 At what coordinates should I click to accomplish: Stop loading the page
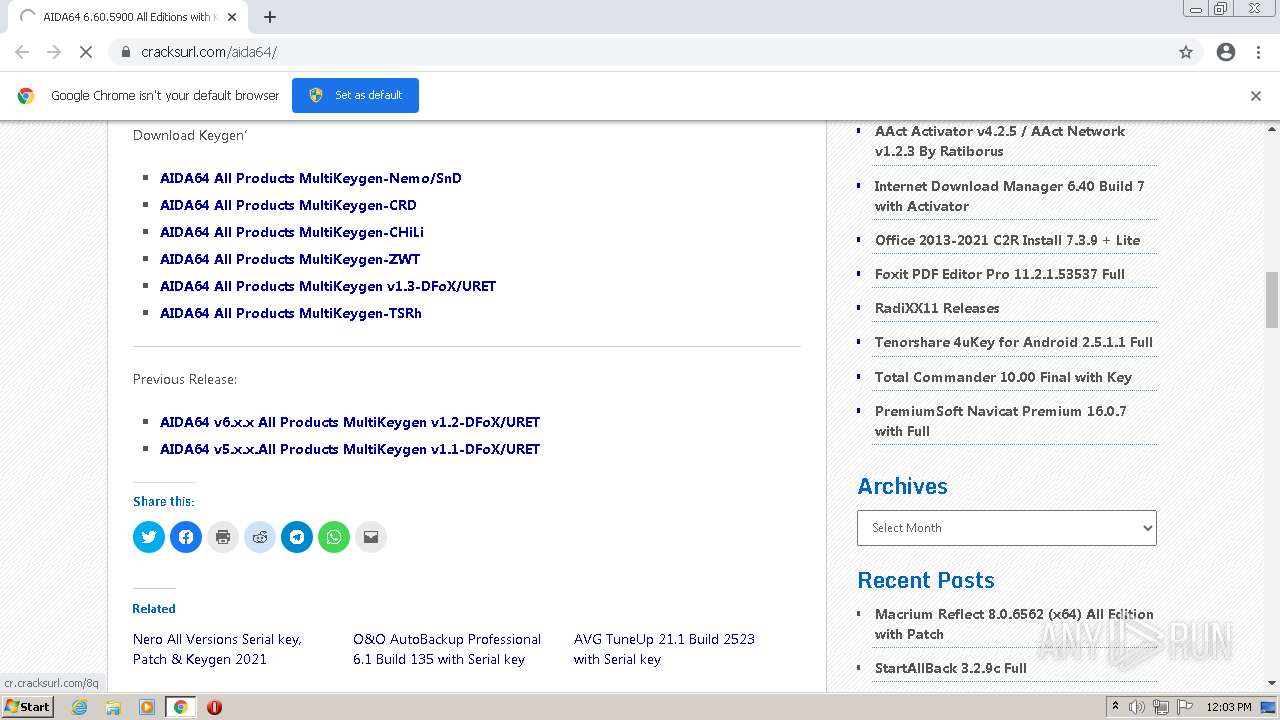point(86,52)
